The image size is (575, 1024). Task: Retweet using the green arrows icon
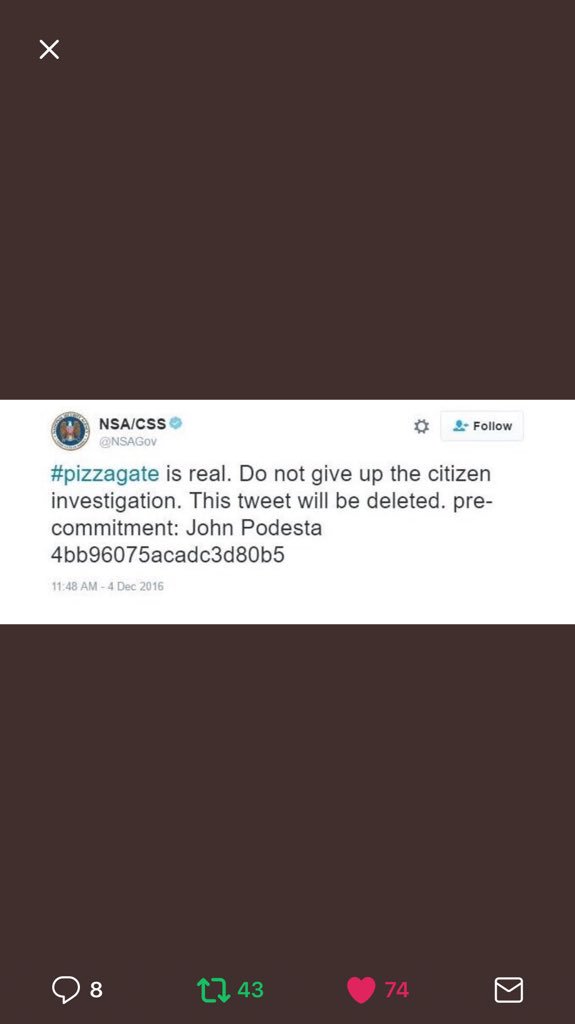[x=214, y=989]
